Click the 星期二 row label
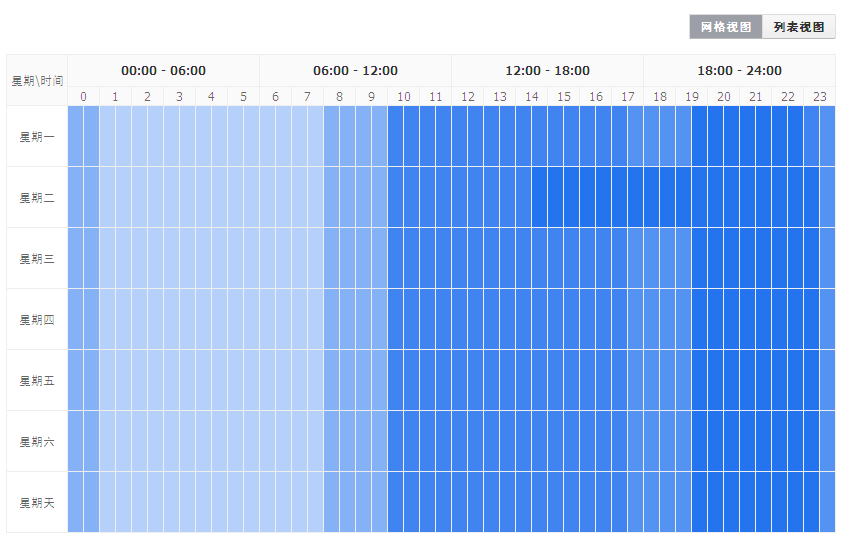 click(37, 198)
